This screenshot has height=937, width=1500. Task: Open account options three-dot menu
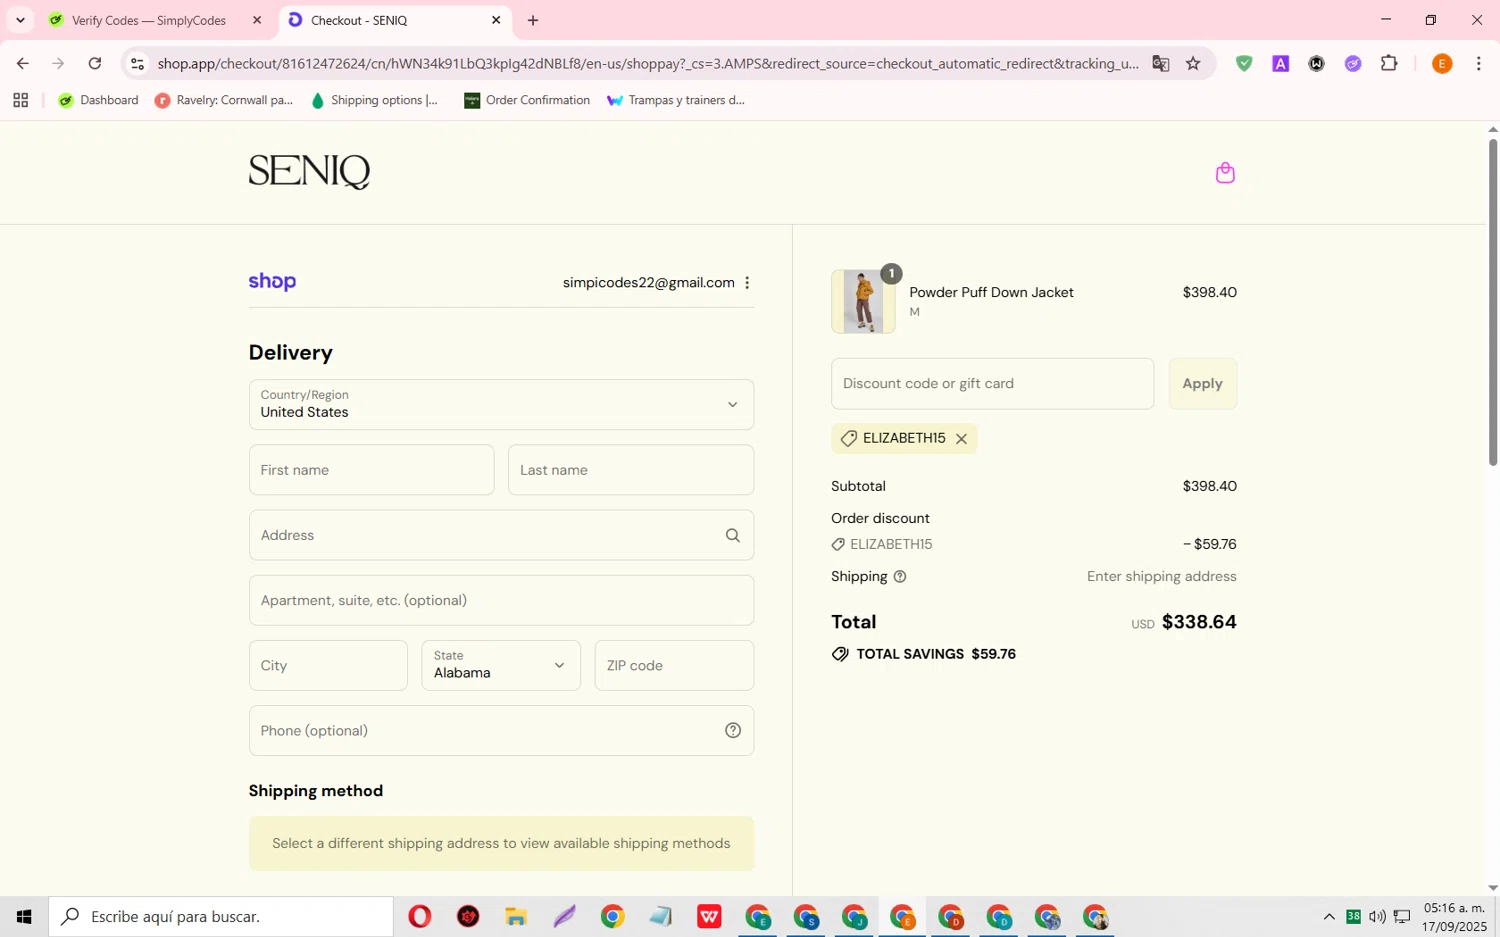coord(747,283)
